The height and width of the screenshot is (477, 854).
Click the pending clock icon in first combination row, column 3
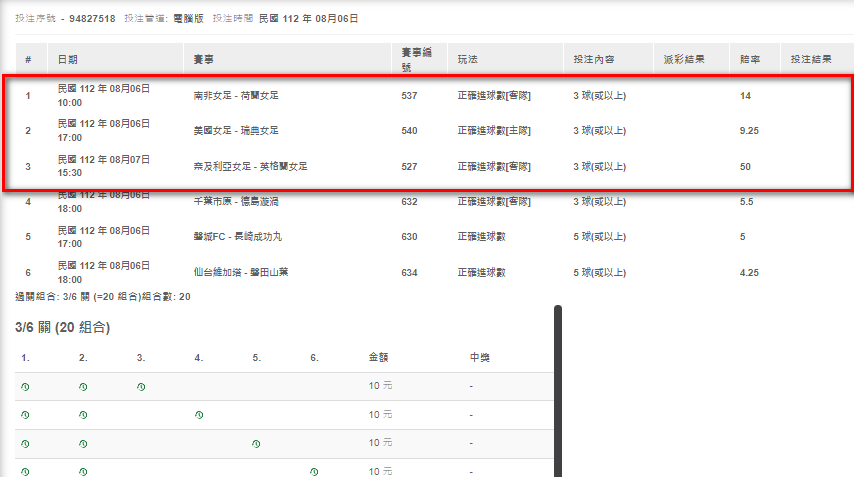pyautogui.click(x=141, y=386)
